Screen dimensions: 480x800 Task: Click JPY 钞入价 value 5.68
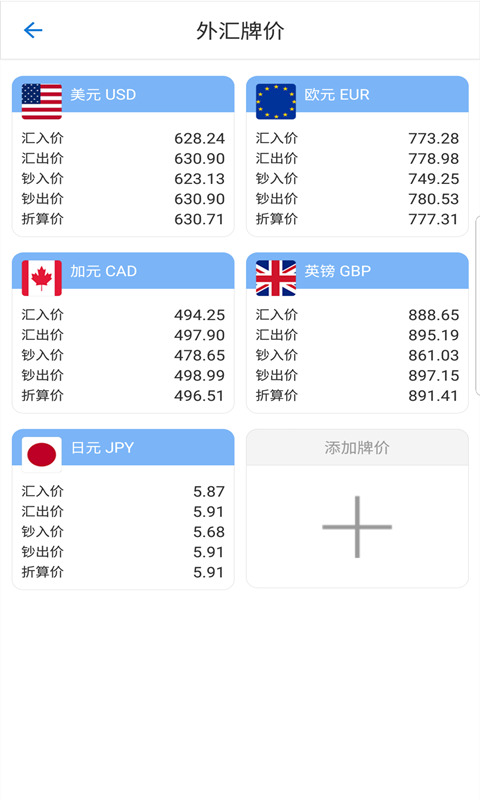pyautogui.click(x=209, y=532)
